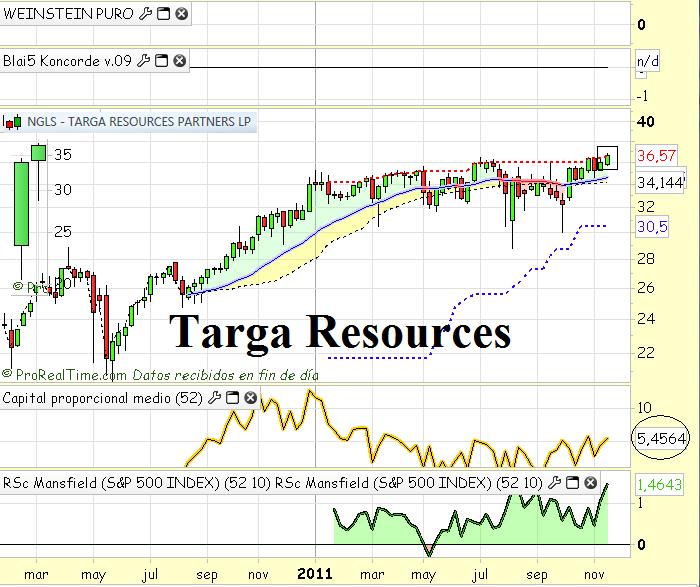Open settings wrench for Capital proporcional medio
Image resolution: width=700 pixels, height=587 pixels.
click(214, 397)
